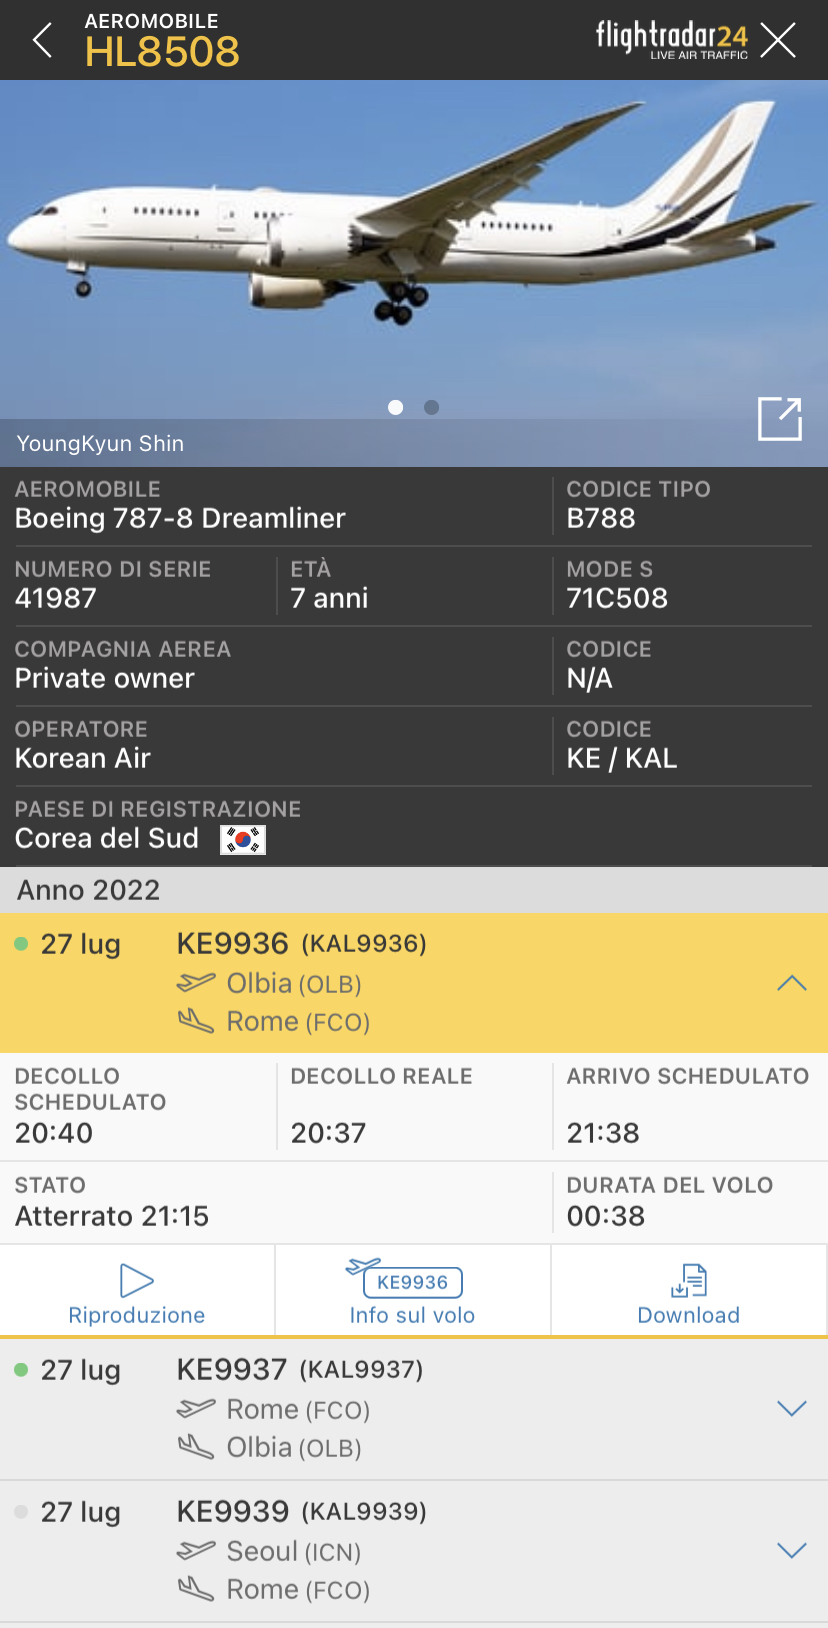The height and width of the screenshot is (1628, 828).
Task: Collapse the KE9936 flight details
Action: (791, 983)
